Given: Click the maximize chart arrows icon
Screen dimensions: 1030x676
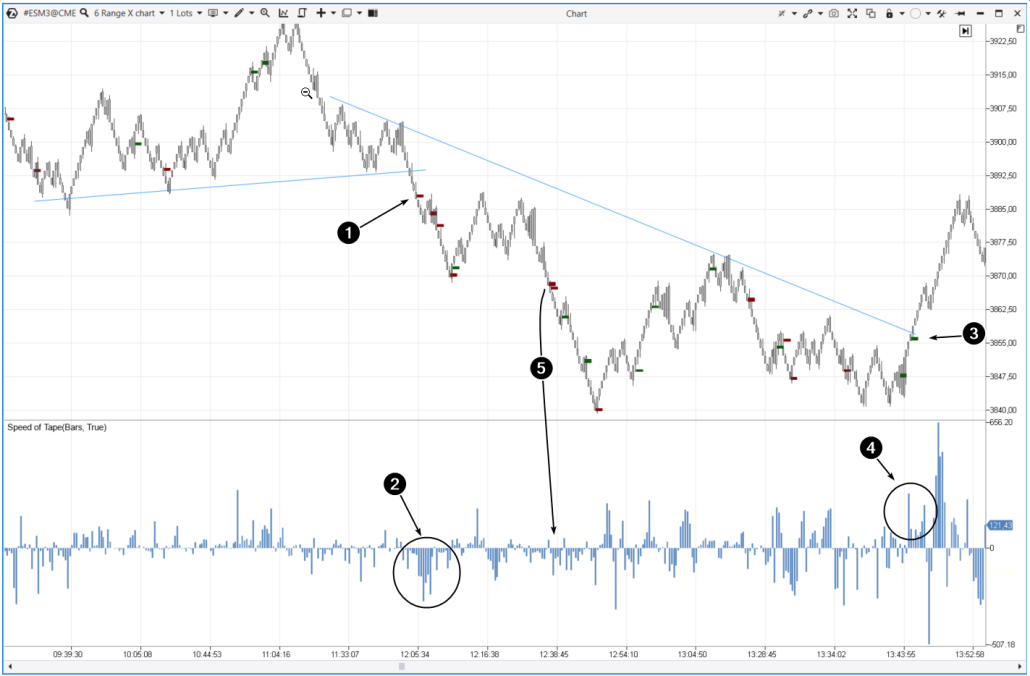Looking at the screenshot, I should (x=852, y=13).
